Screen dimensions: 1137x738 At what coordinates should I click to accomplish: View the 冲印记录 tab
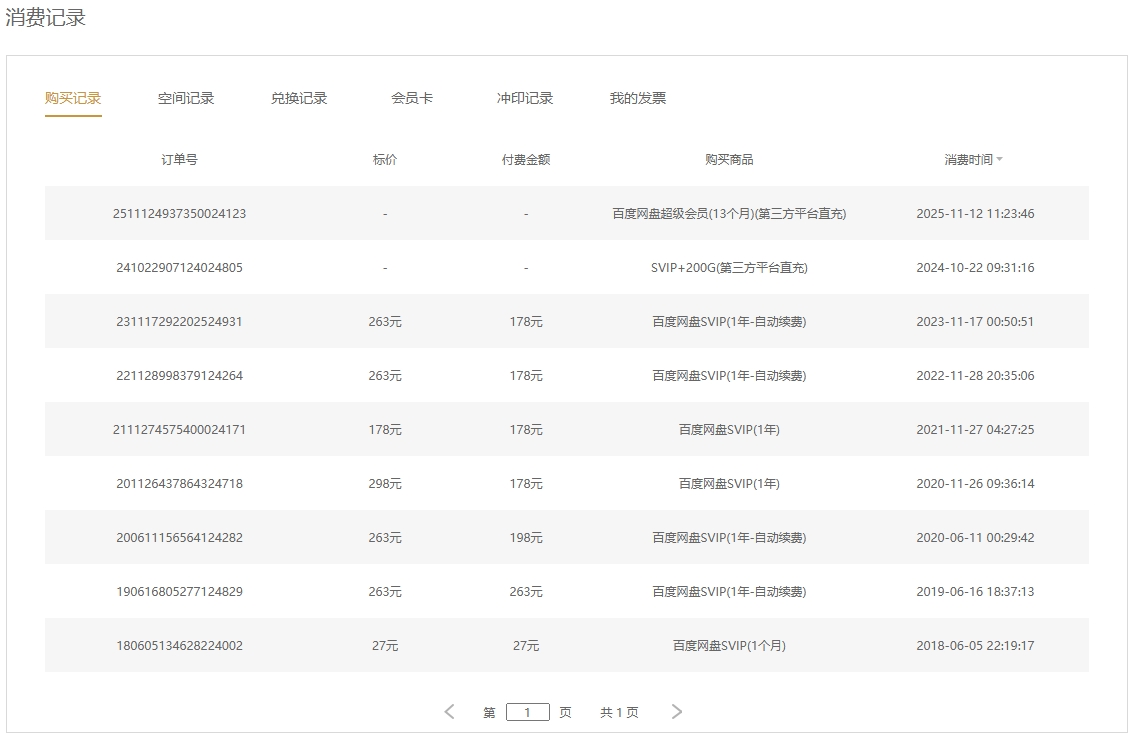click(524, 97)
